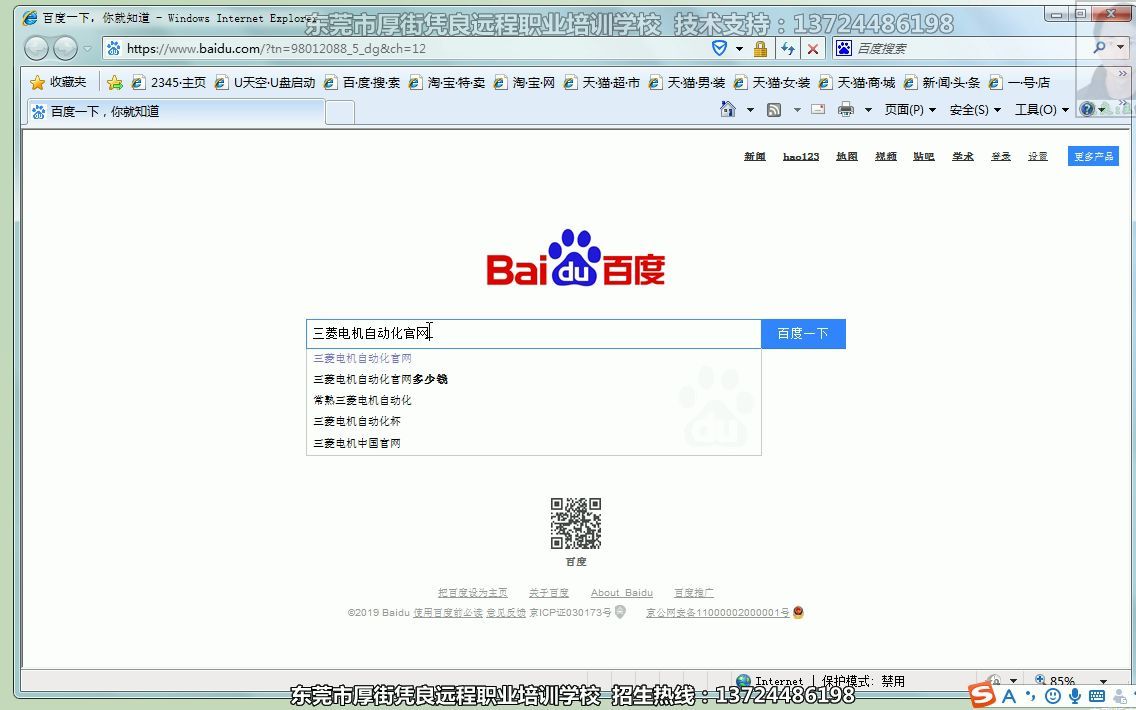Viewport: 1136px width, 710px height.
Task: Select suggestion 常熟三菱电机自动化
Action: tap(534, 400)
